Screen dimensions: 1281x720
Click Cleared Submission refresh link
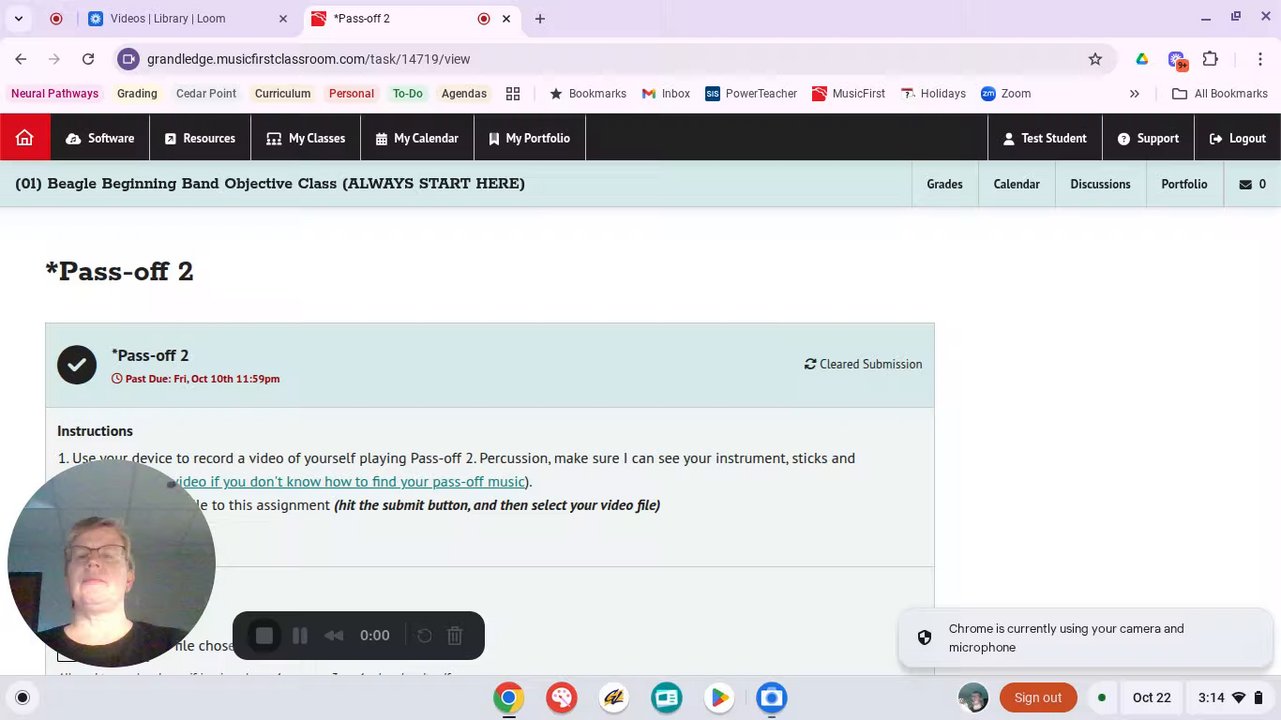(x=863, y=364)
